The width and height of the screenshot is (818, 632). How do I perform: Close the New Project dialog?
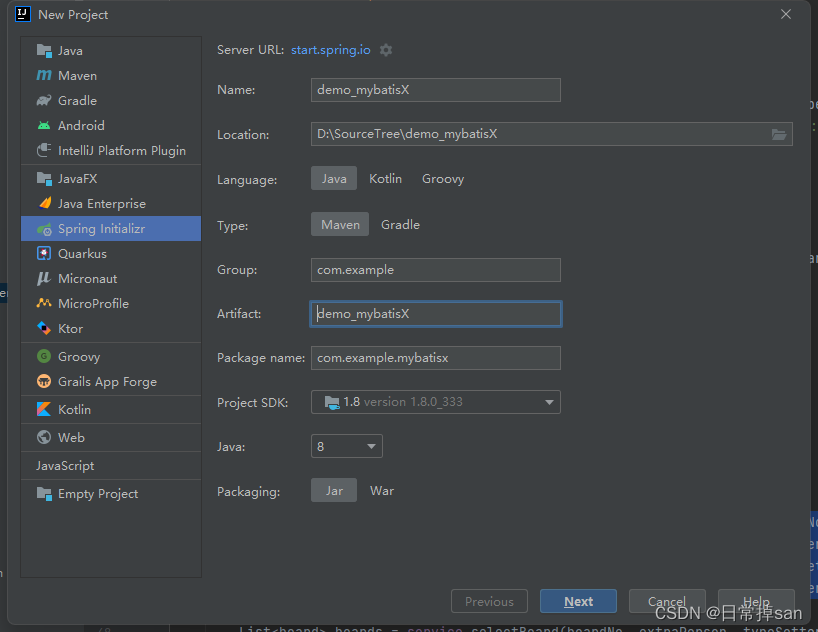click(x=786, y=14)
